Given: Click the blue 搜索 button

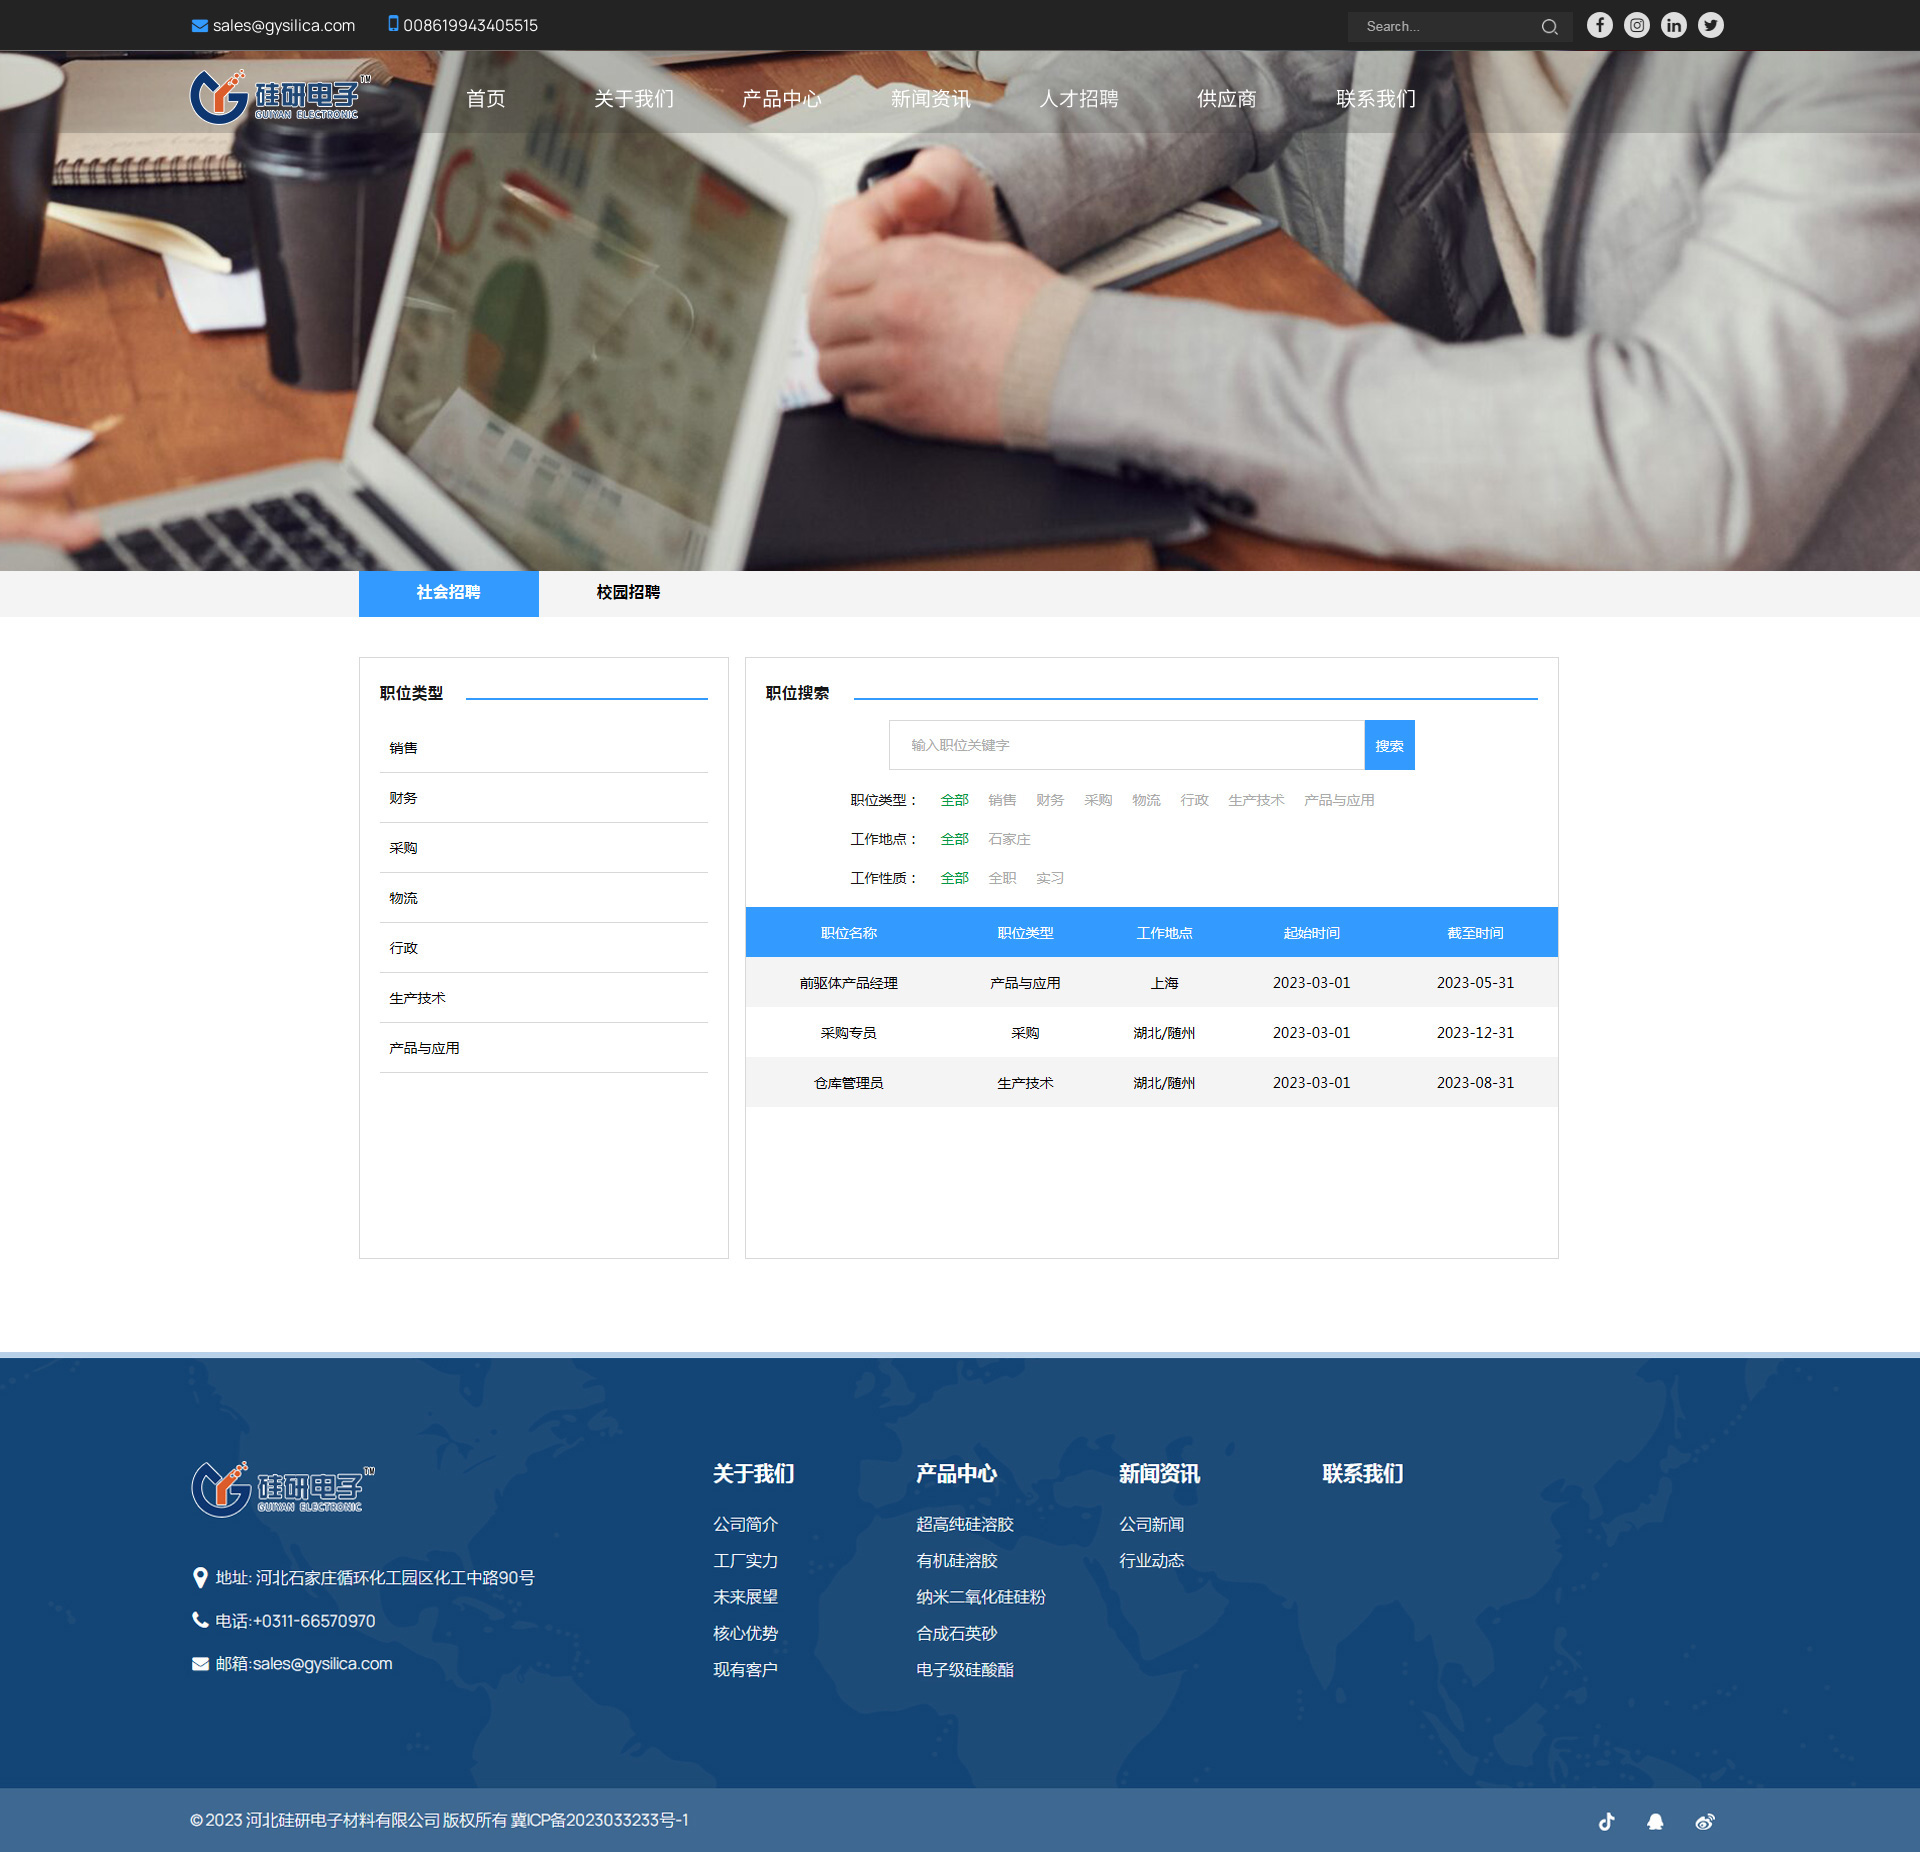Looking at the screenshot, I should pyautogui.click(x=1390, y=745).
